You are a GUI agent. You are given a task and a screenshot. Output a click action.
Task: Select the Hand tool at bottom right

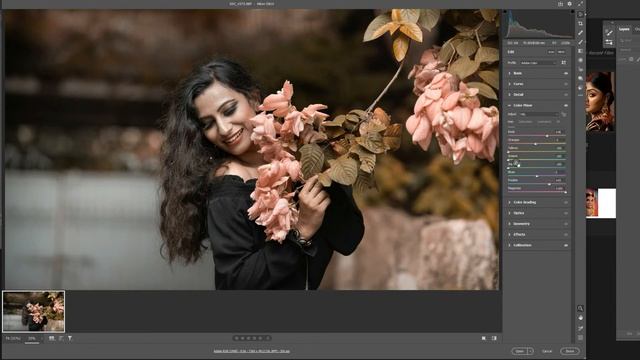tap(580, 318)
